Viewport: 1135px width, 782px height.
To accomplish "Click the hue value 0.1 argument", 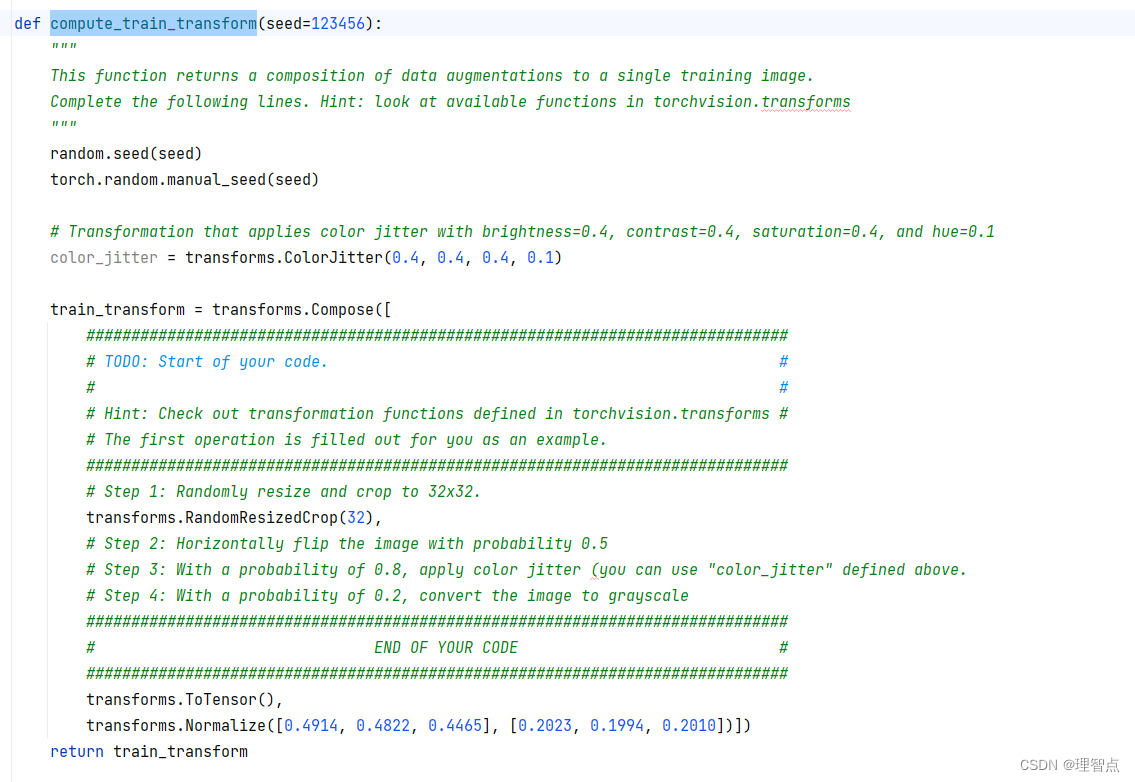I will click(540, 257).
